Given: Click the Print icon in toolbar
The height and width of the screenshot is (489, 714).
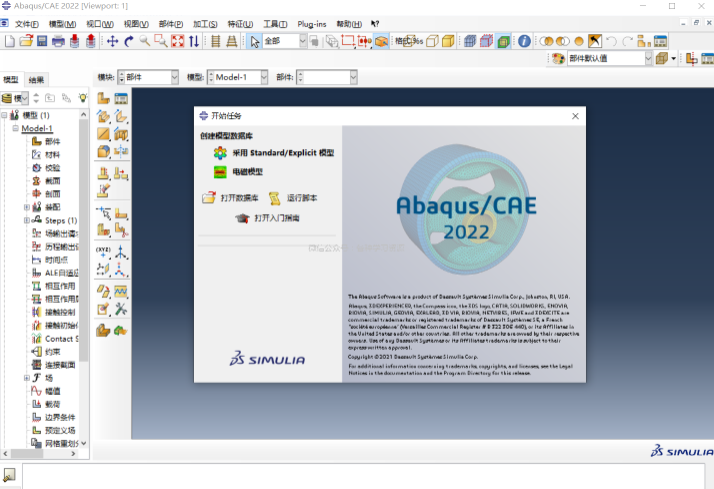Looking at the screenshot, I should click(58, 41).
